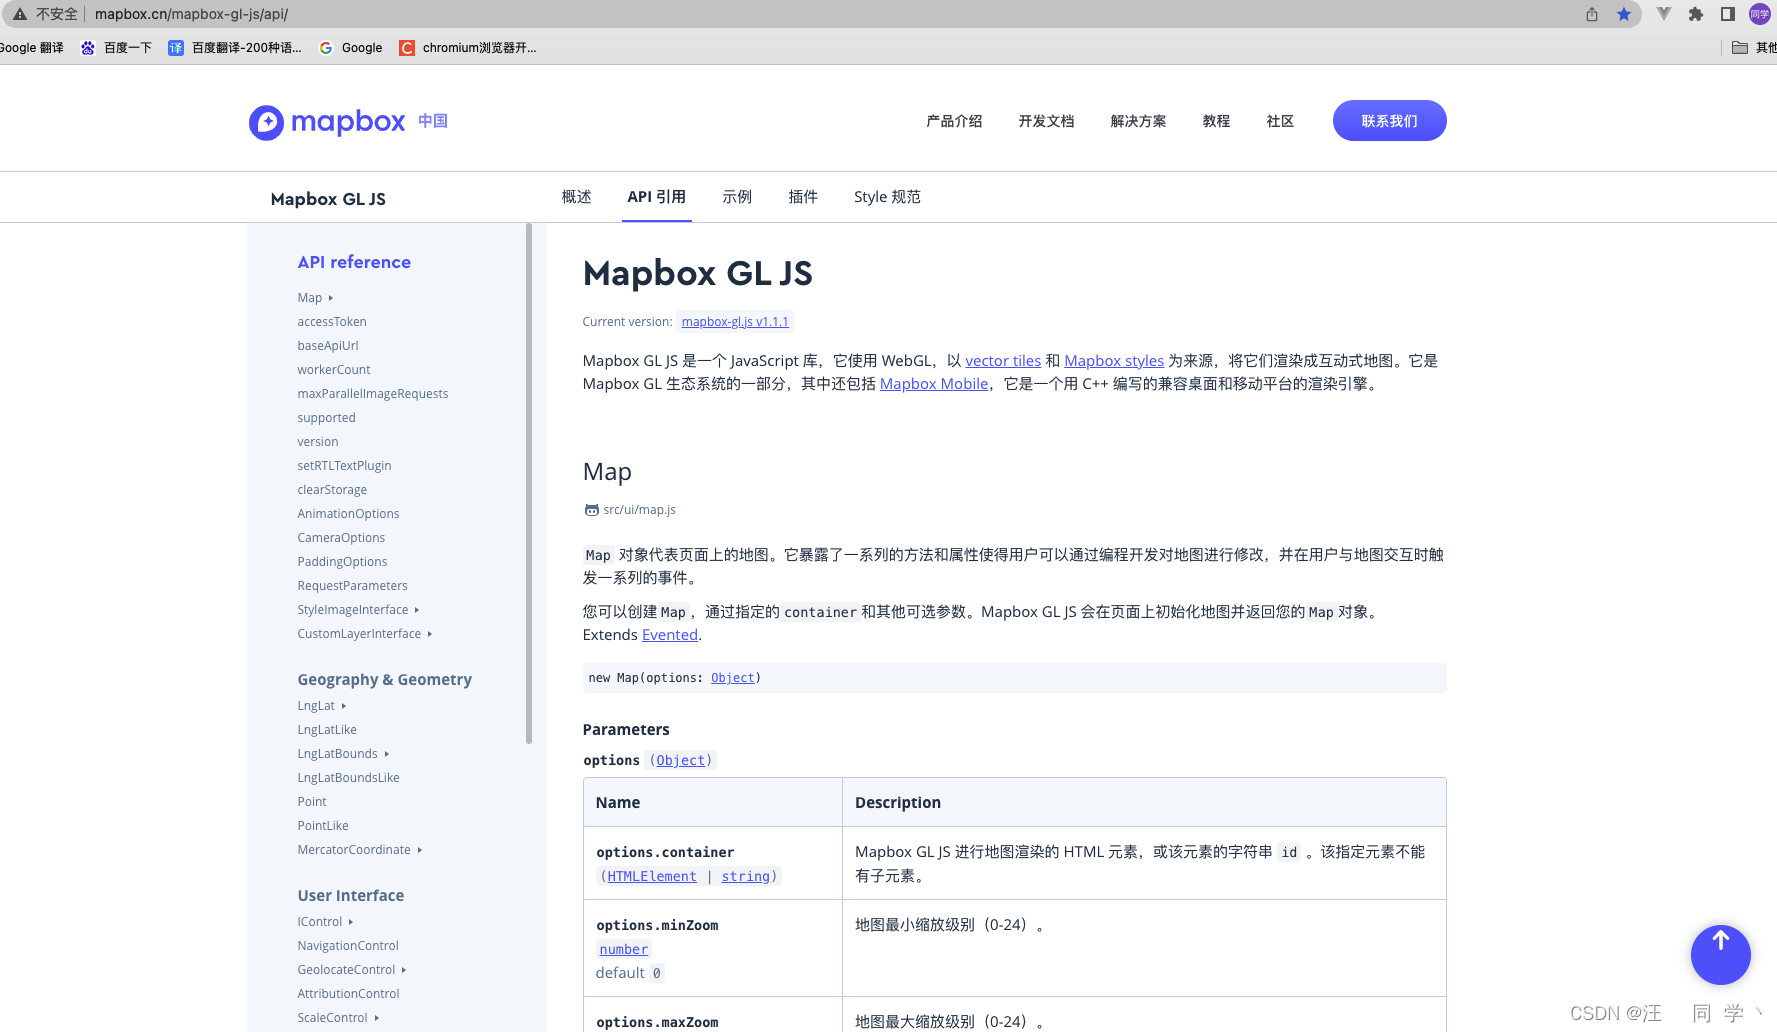Click the purple 同学 profile avatar

pyautogui.click(x=1759, y=14)
